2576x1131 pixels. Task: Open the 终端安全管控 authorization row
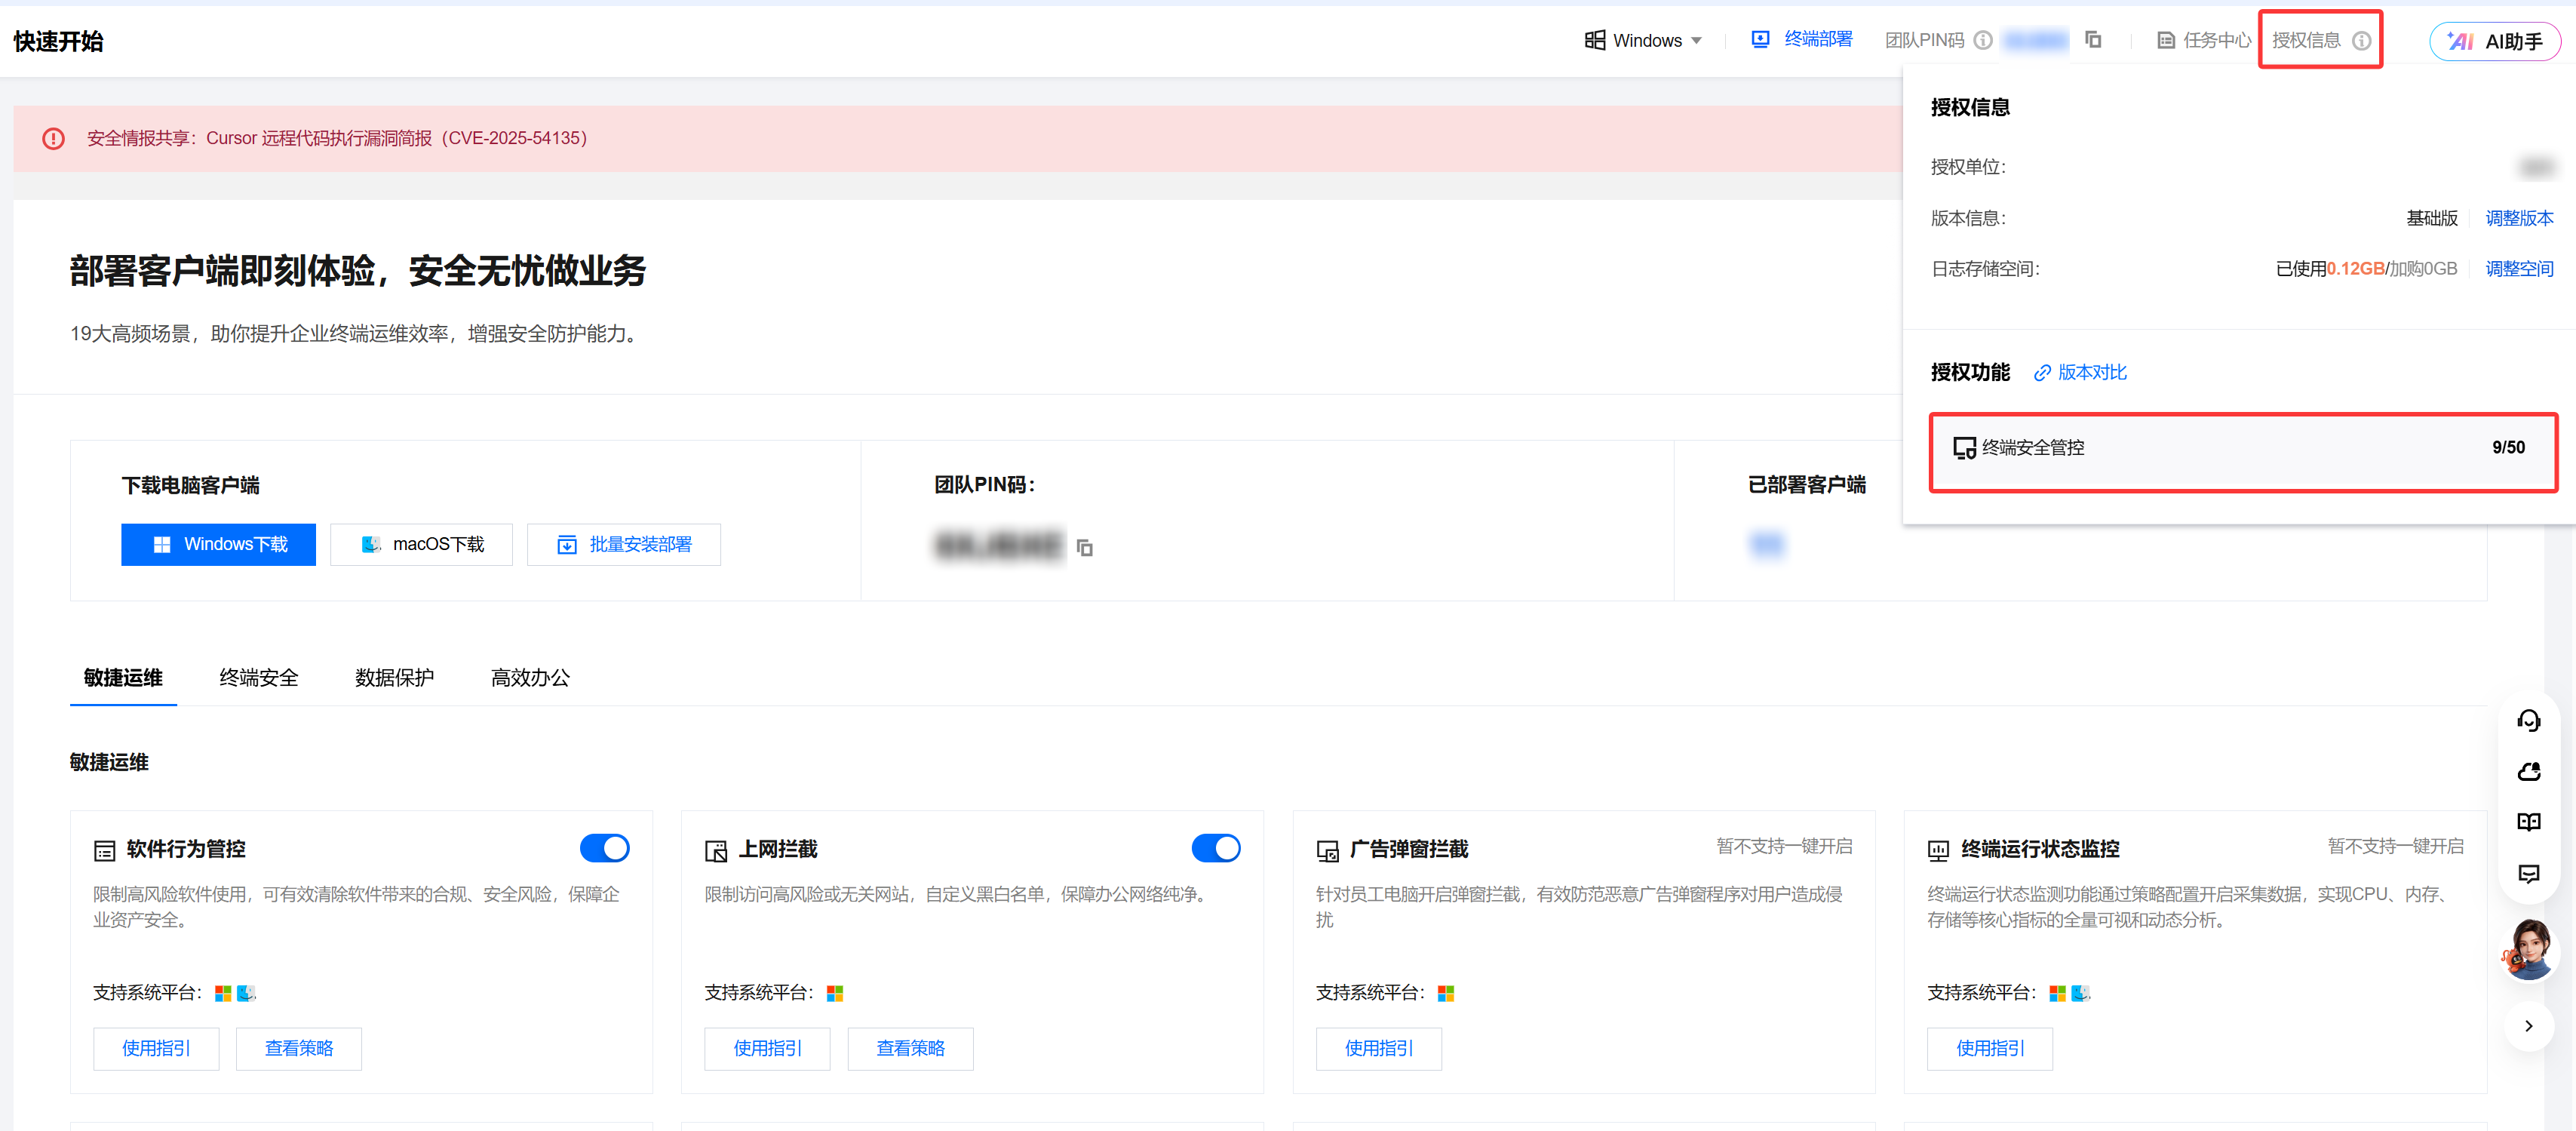(x=2242, y=448)
